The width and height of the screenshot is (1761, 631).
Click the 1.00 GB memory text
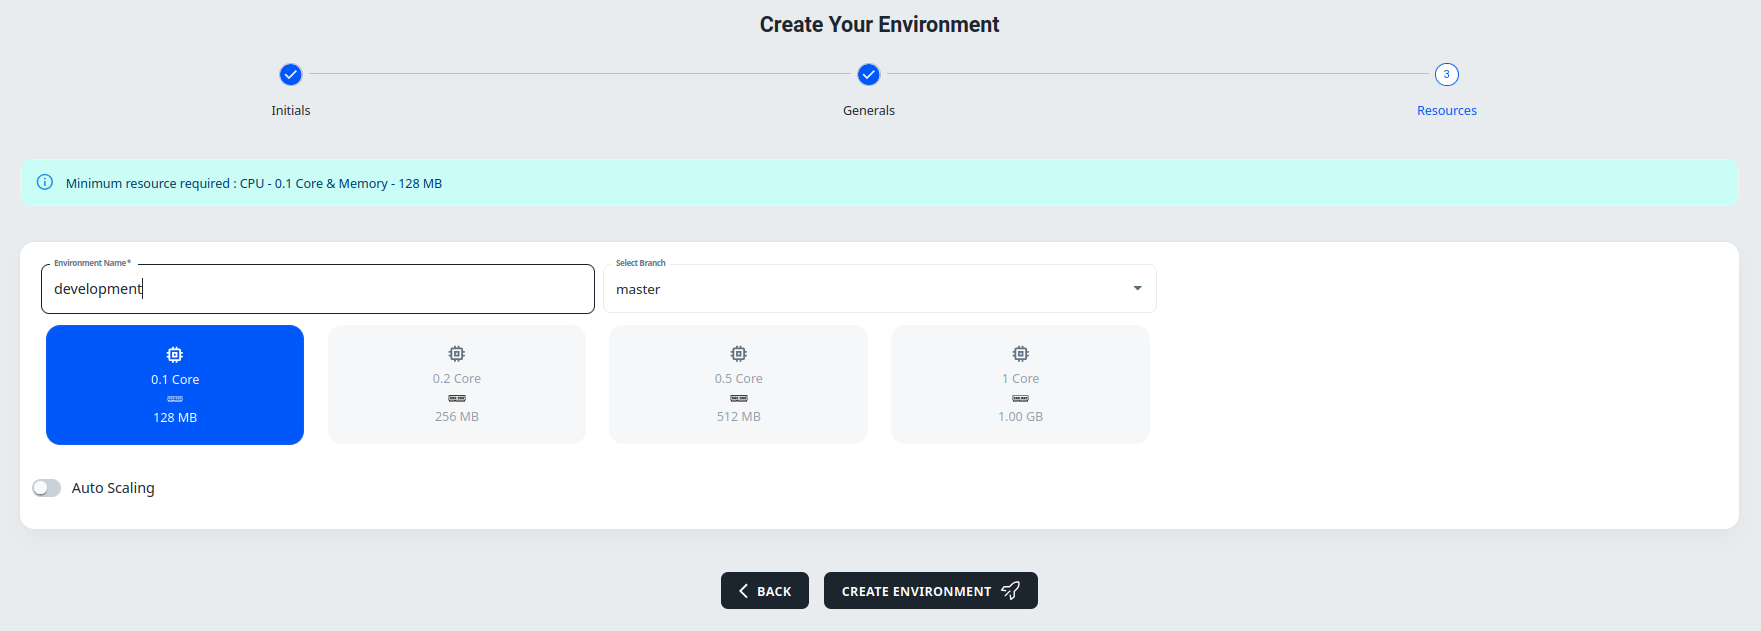pyautogui.click(x=1020, y=417)
